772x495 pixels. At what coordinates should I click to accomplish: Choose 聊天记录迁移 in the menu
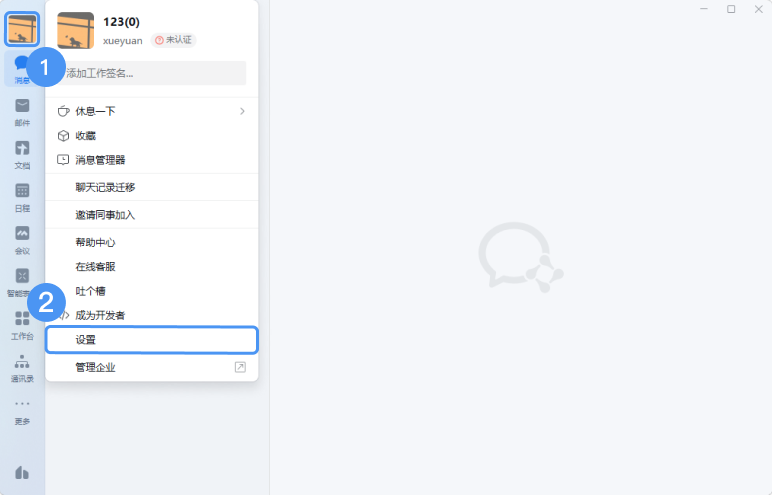(152, 187)
